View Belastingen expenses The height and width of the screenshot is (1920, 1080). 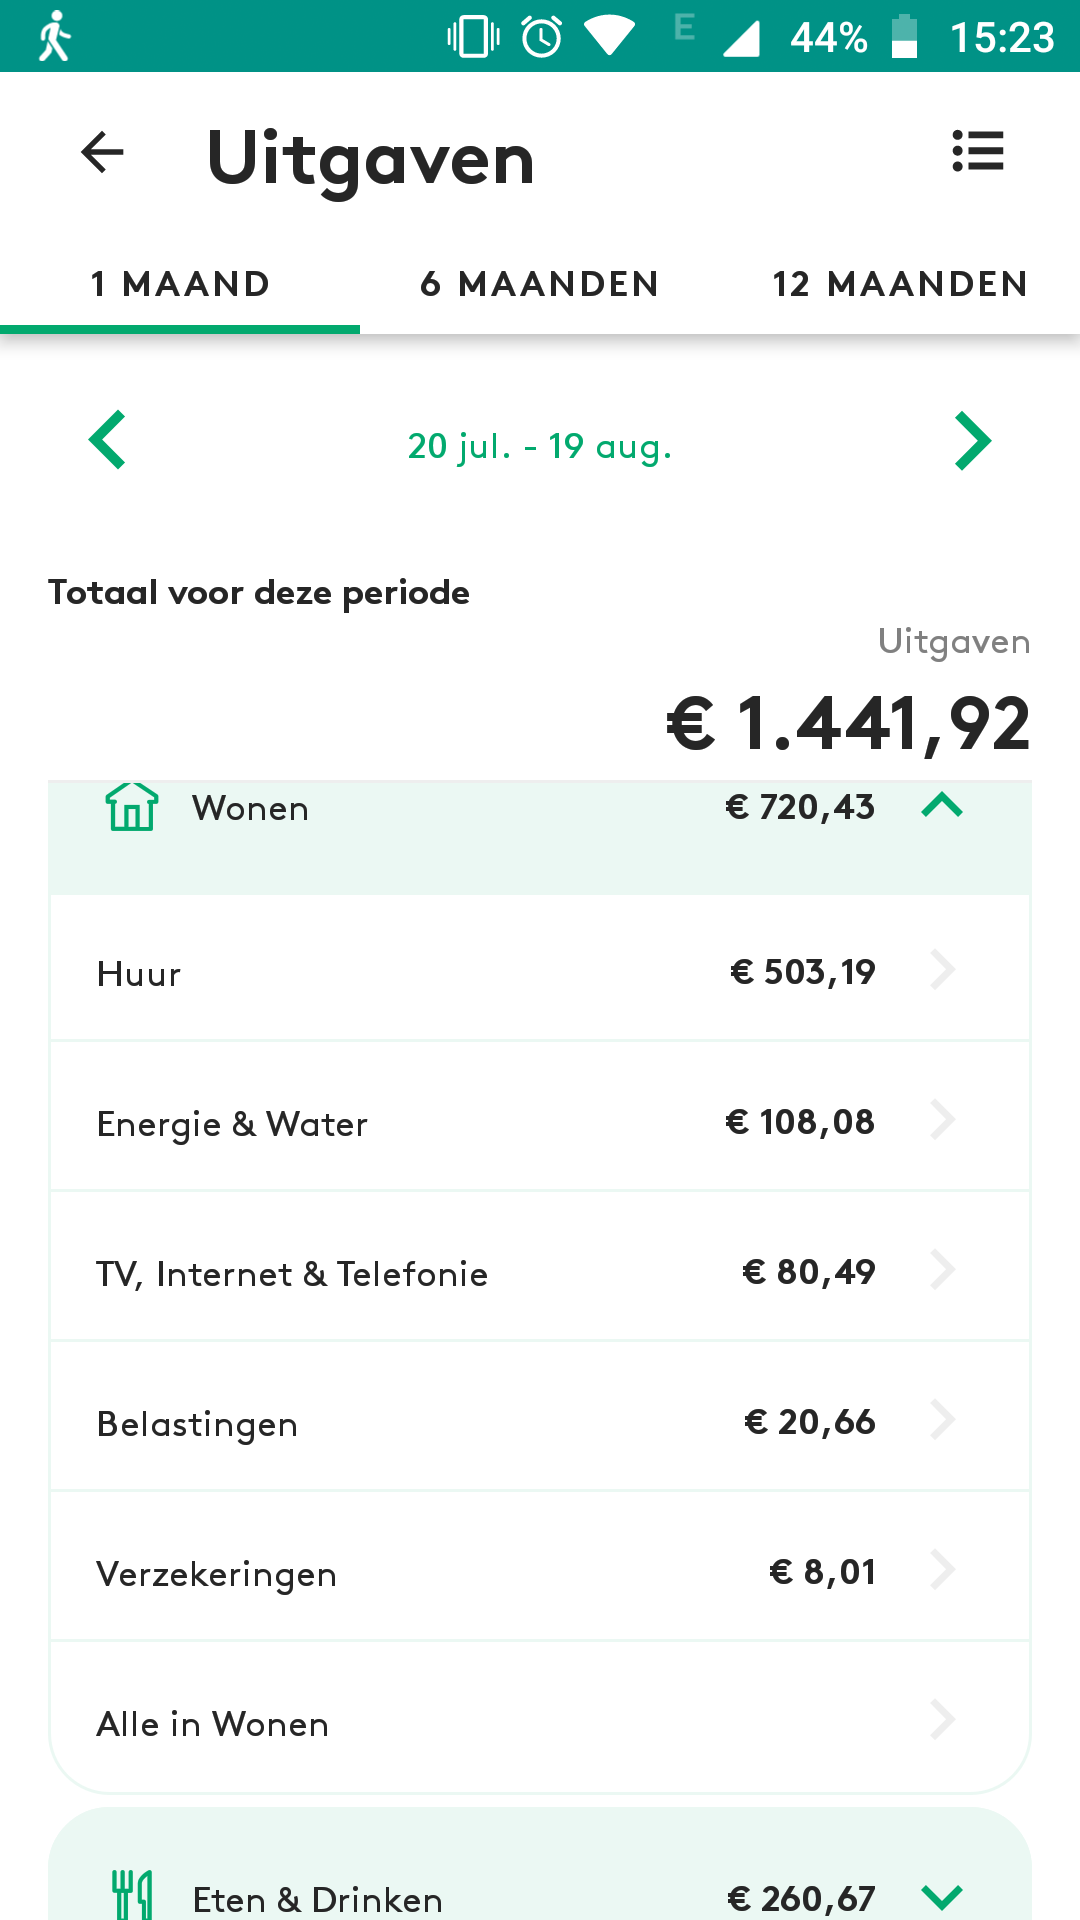pyautogui.click(x=540, y=1420)
